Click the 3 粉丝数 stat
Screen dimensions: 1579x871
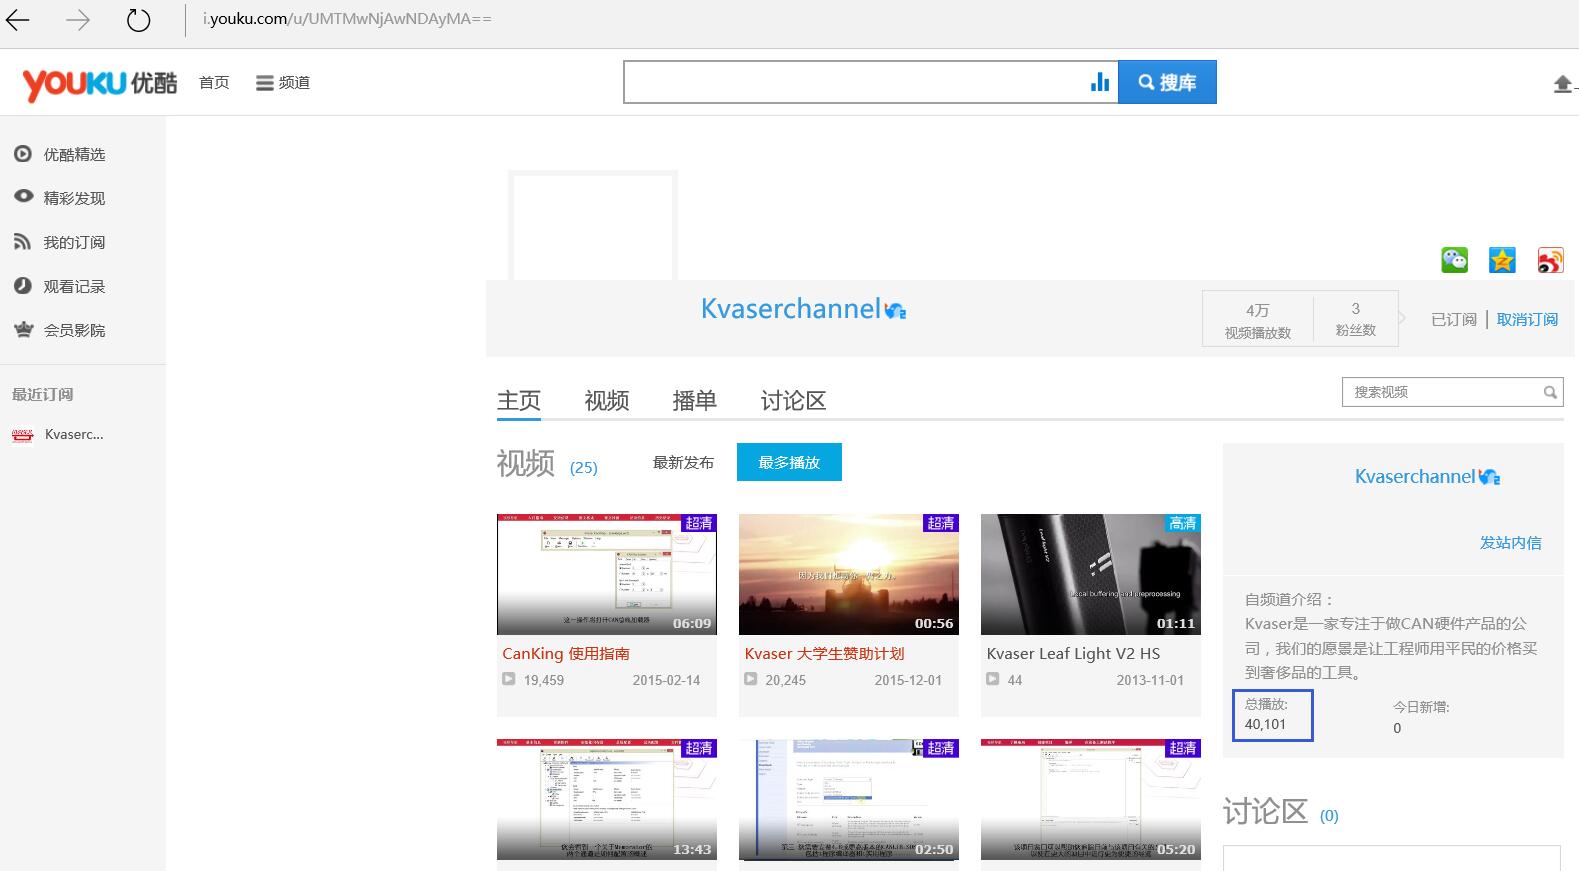tap(1355, 319)
